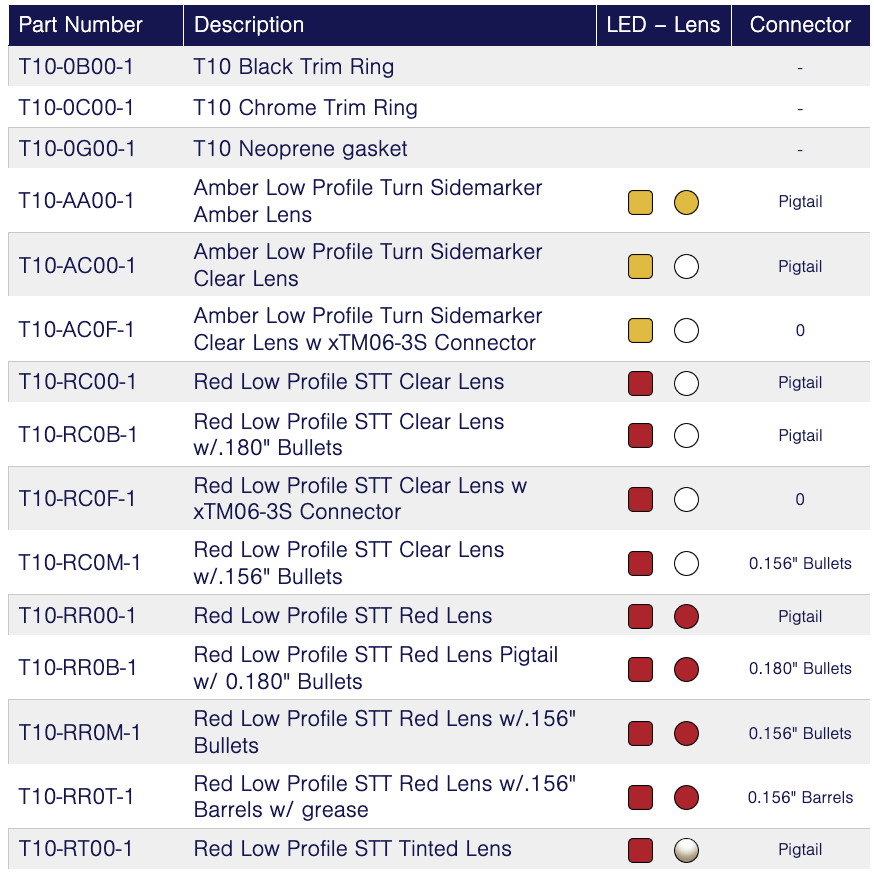Click the Part Number column header
This screenshot has height=875, width=874.
[x=81, y=25]
